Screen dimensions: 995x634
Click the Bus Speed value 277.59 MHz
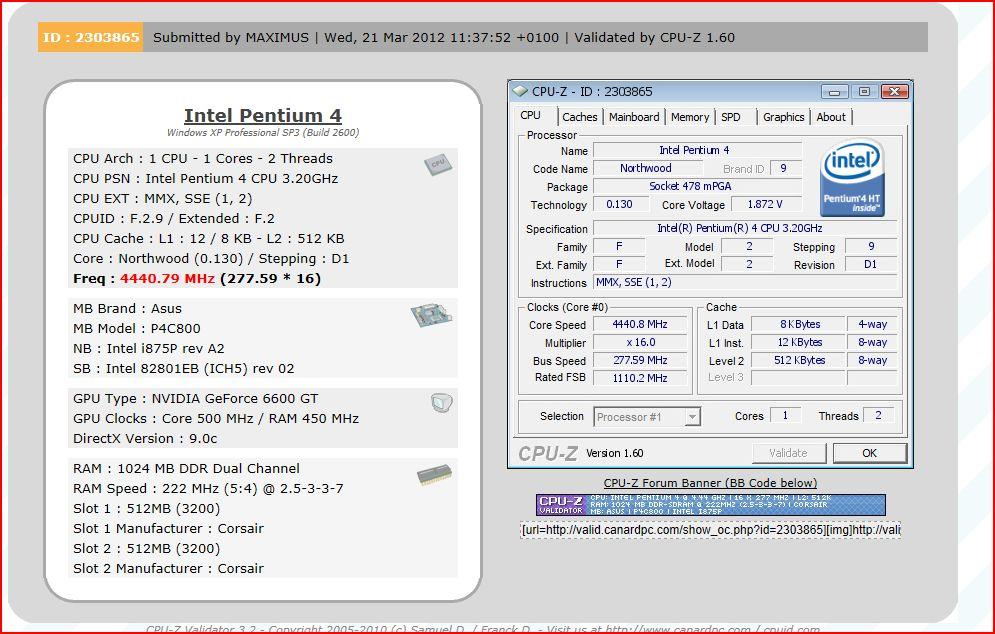640,360
